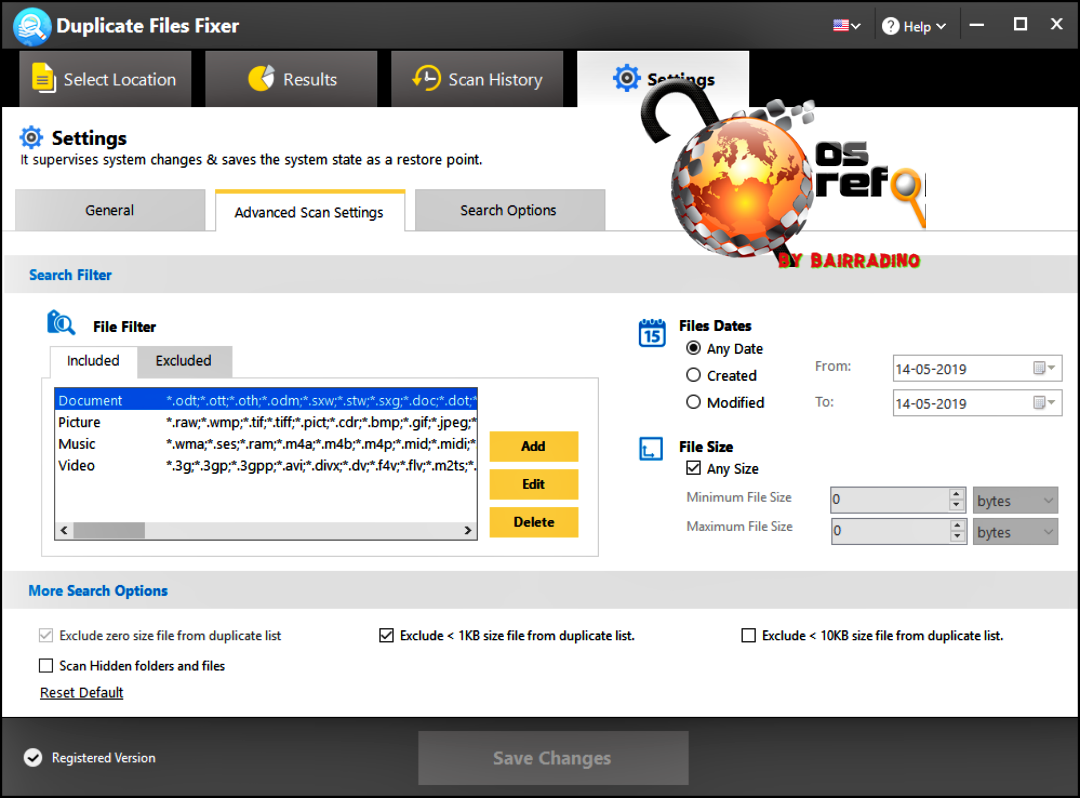Open the To date calendar picker
Screen dimensions: 1080x798
tap(1043, 402)
